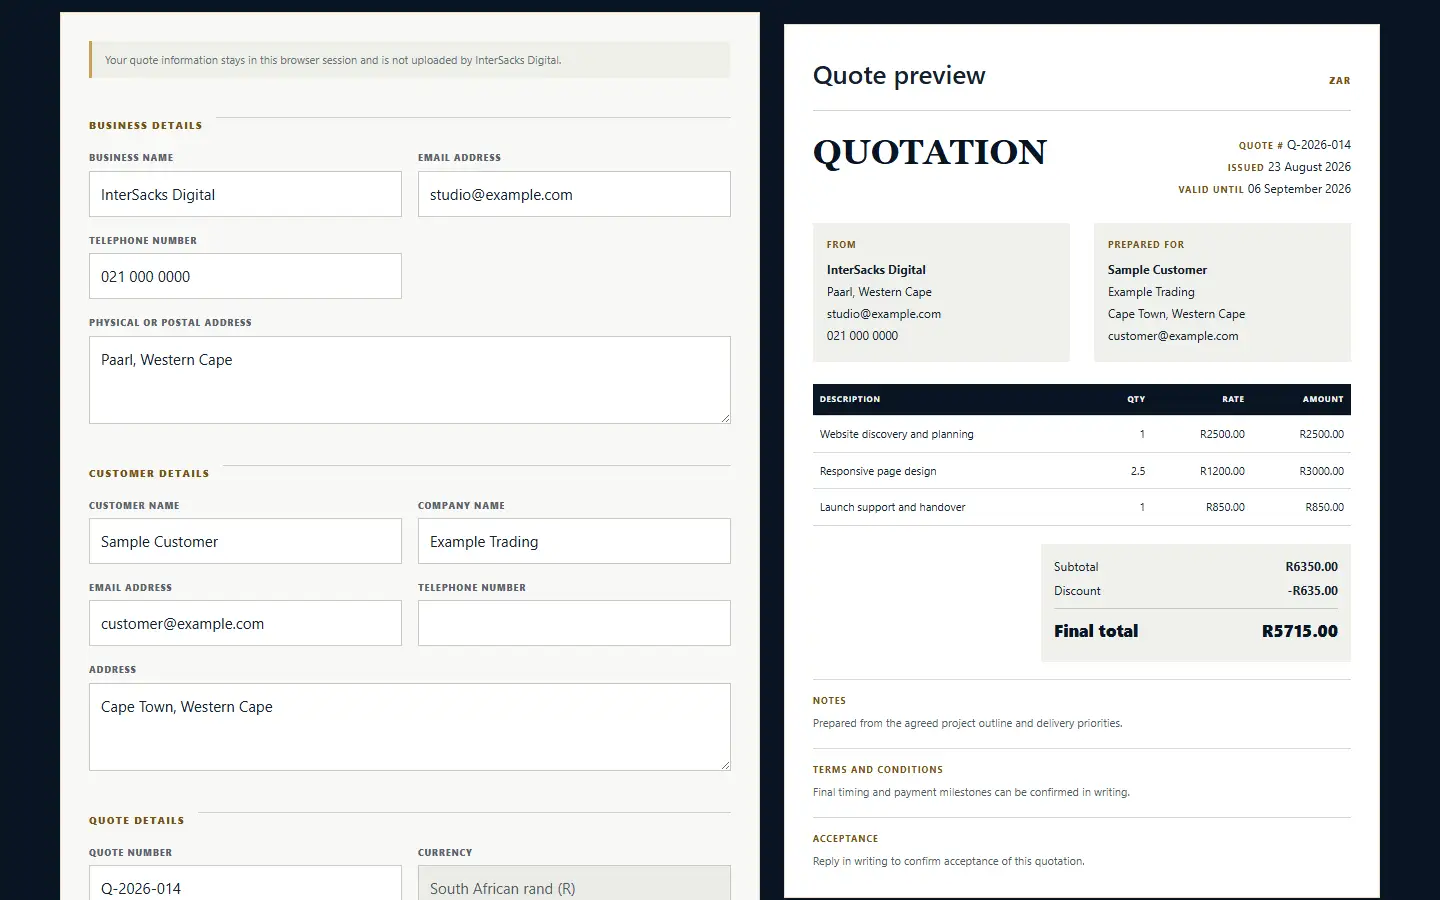The image size is (1440, 900).
Task: Edit the Quote Number field
Action: coord(245,883)
